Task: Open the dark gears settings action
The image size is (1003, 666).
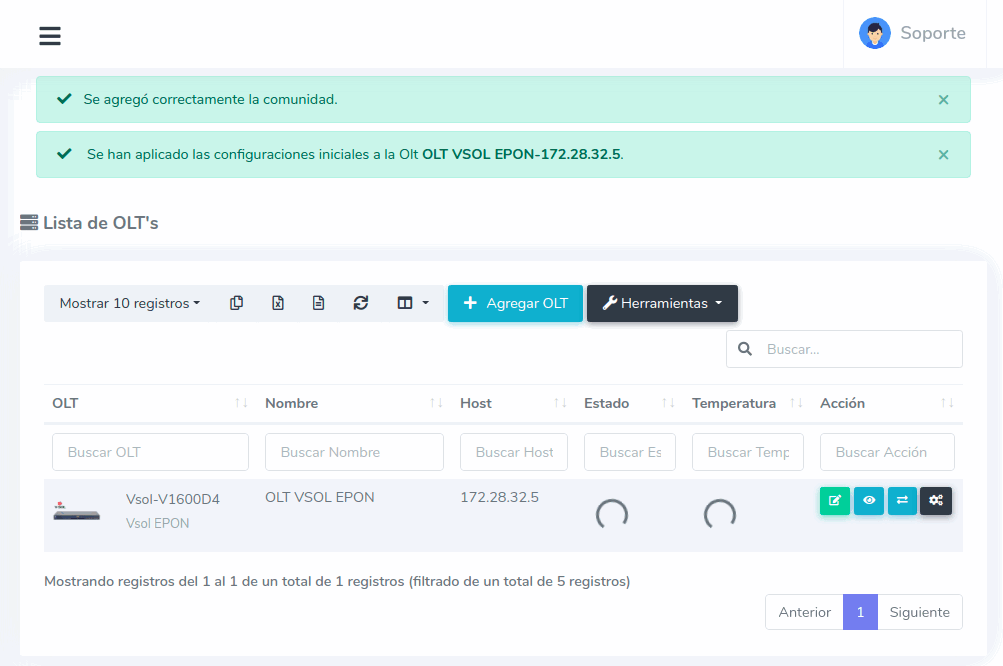Action: click(x=936, y=501)
